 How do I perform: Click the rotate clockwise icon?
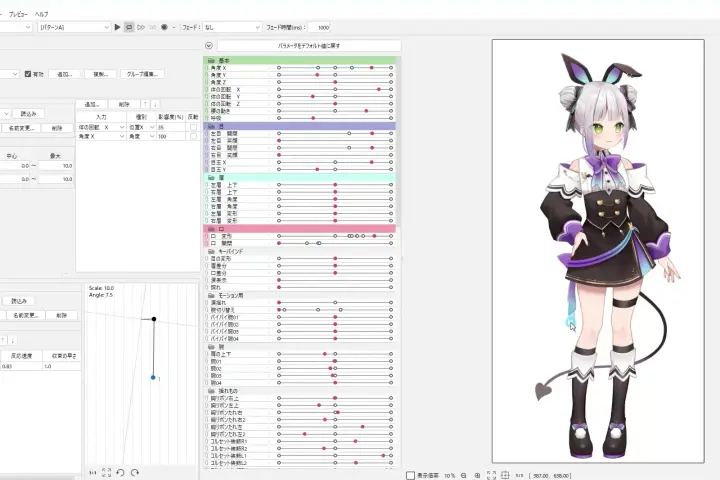[135, 472]
